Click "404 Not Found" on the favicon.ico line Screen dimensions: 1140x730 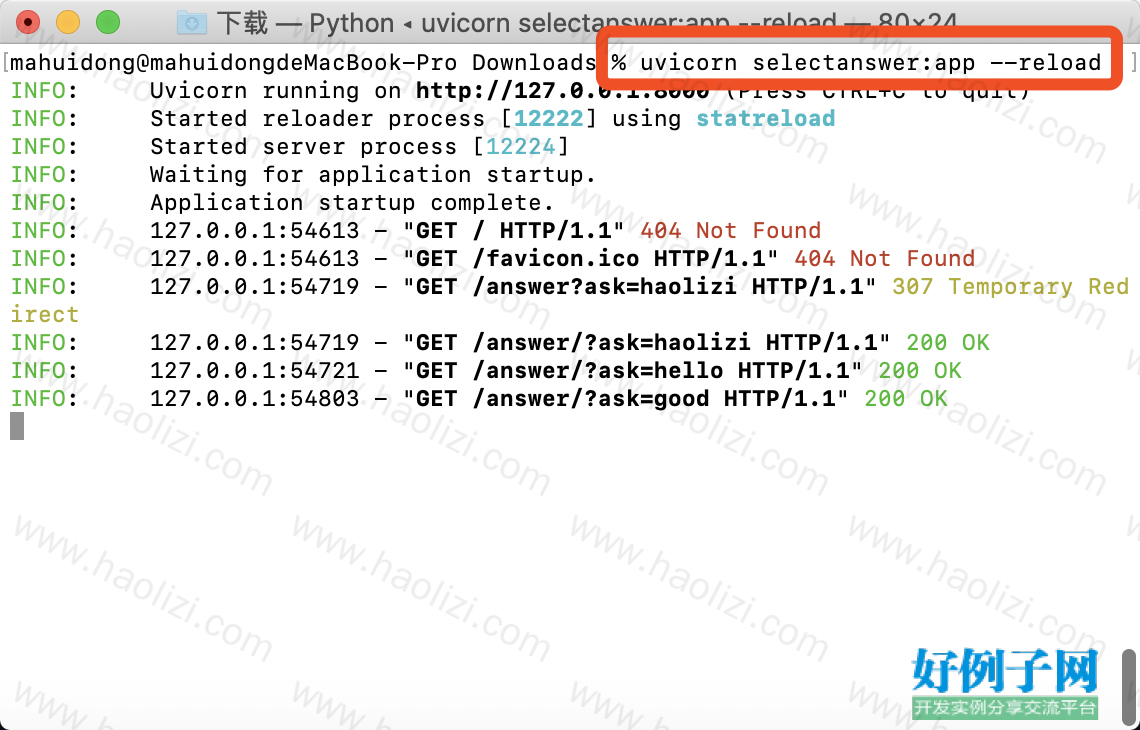click(884, 259)
